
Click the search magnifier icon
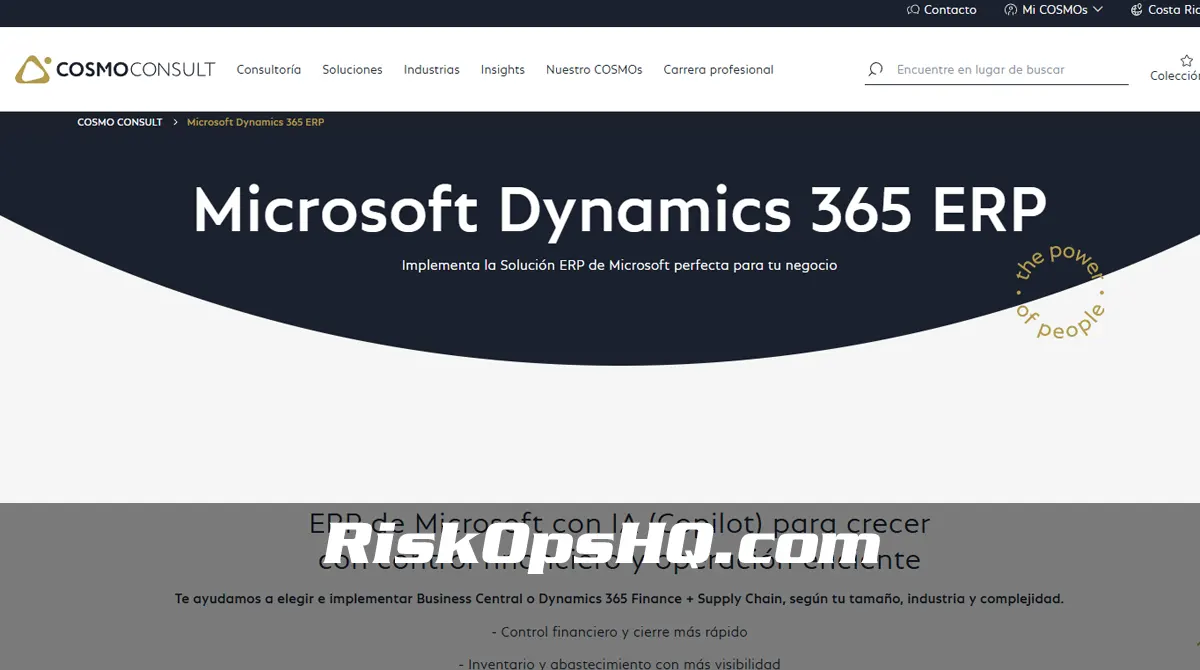[876, 70]
